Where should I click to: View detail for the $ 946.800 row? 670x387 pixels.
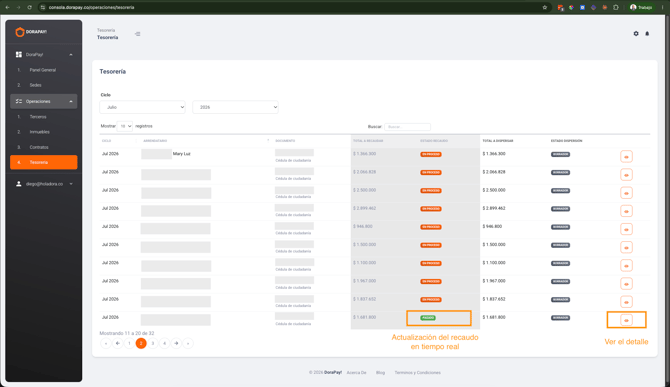(626, 229)
